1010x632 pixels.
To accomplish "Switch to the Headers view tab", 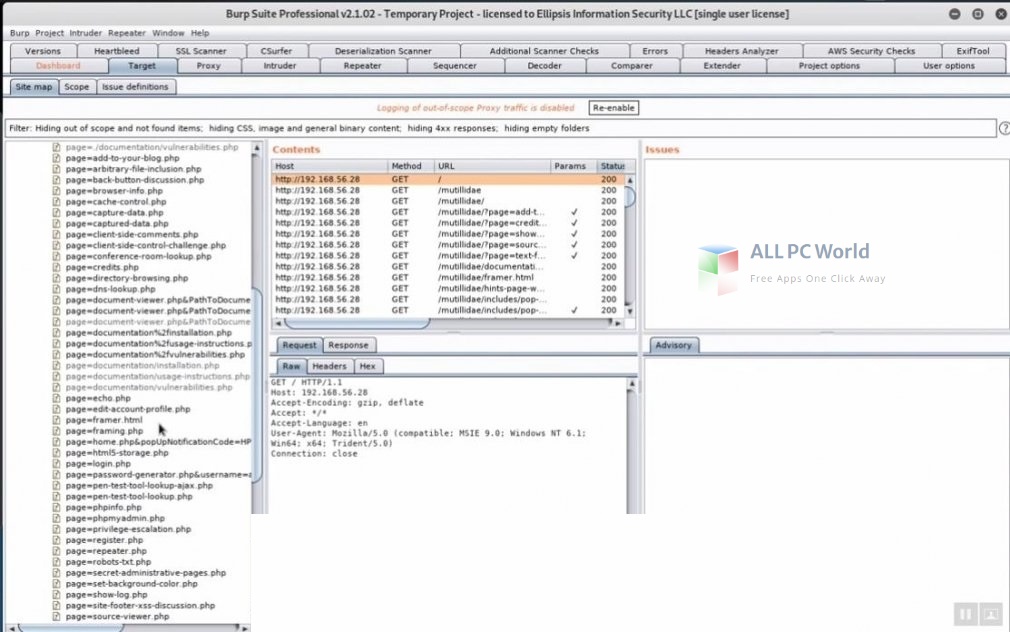I will coord(329,366).
